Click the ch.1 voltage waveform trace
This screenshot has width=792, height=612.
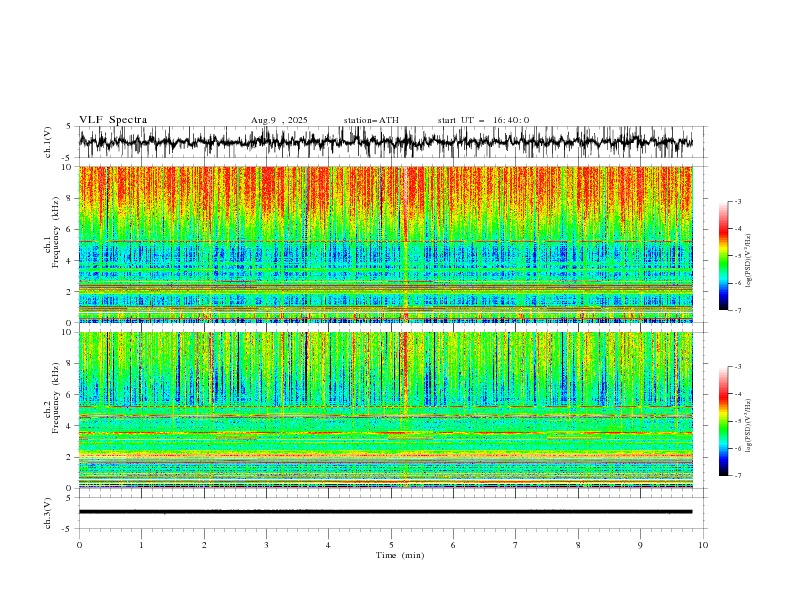[x=385, y=142]
